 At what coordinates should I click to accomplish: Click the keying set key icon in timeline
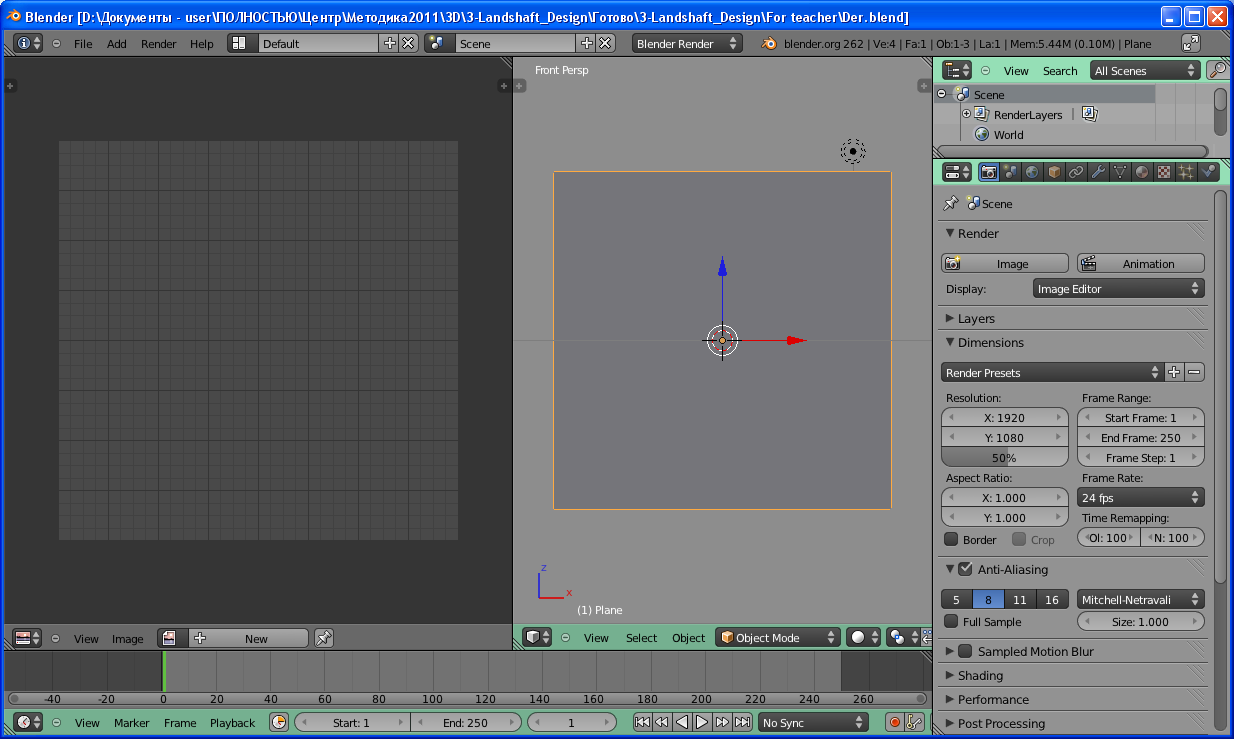pos(913,722)
